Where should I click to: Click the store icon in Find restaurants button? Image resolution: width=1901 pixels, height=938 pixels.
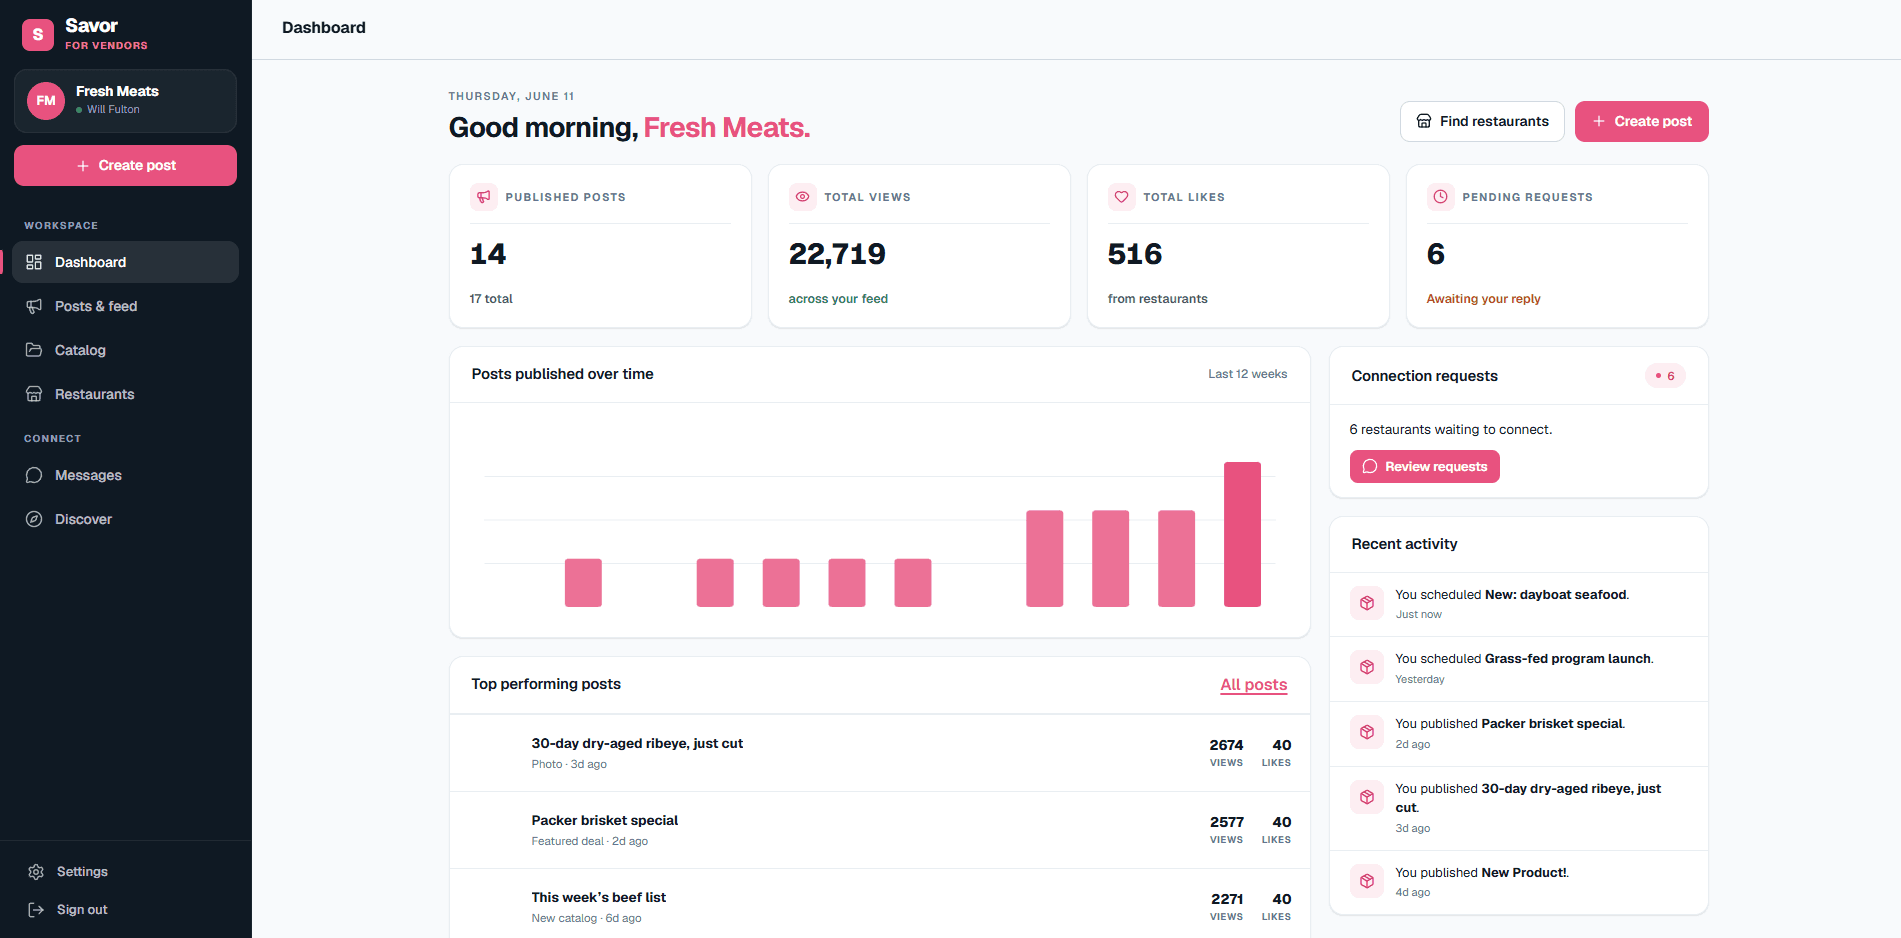click(x=1424, y=121)
